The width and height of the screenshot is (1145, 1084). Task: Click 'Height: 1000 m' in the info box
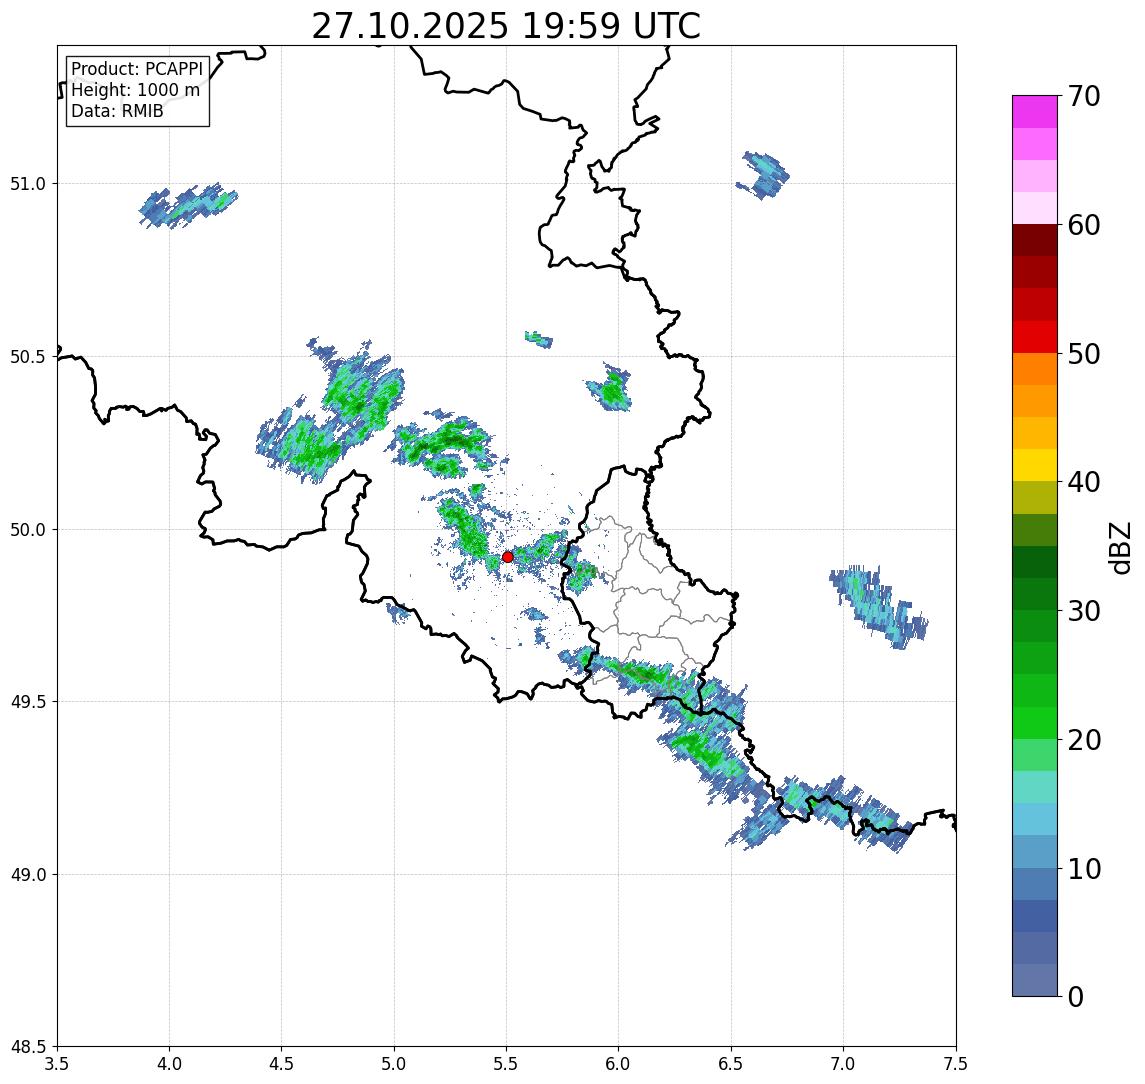[x=135, y=90]
